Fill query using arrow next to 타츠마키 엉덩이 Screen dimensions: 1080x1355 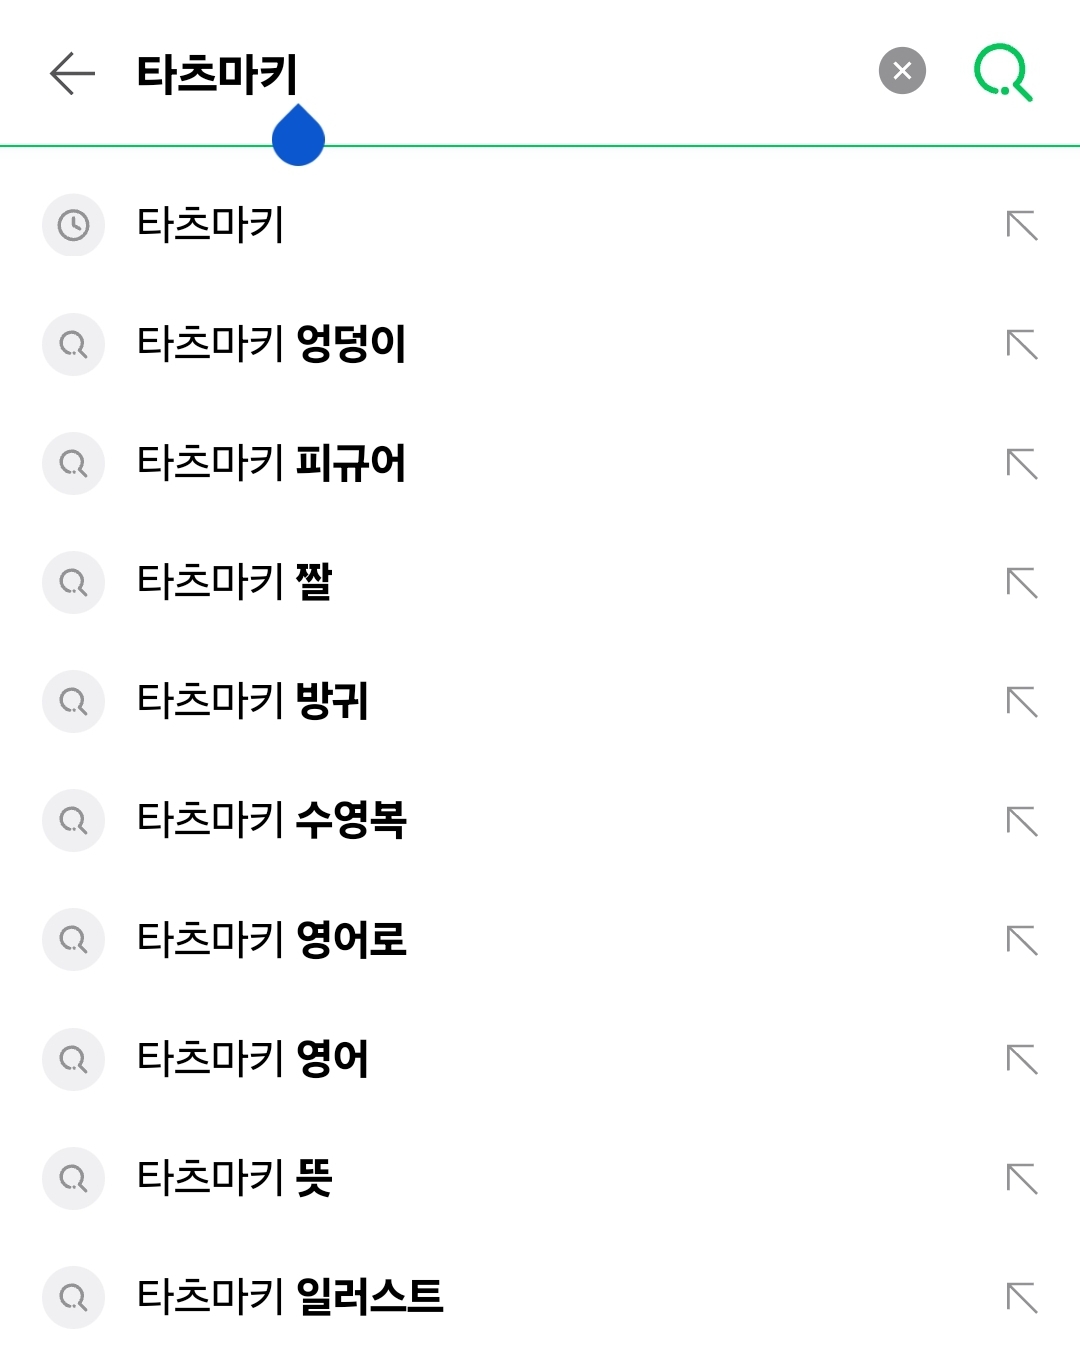click(x=1022, y=344)
